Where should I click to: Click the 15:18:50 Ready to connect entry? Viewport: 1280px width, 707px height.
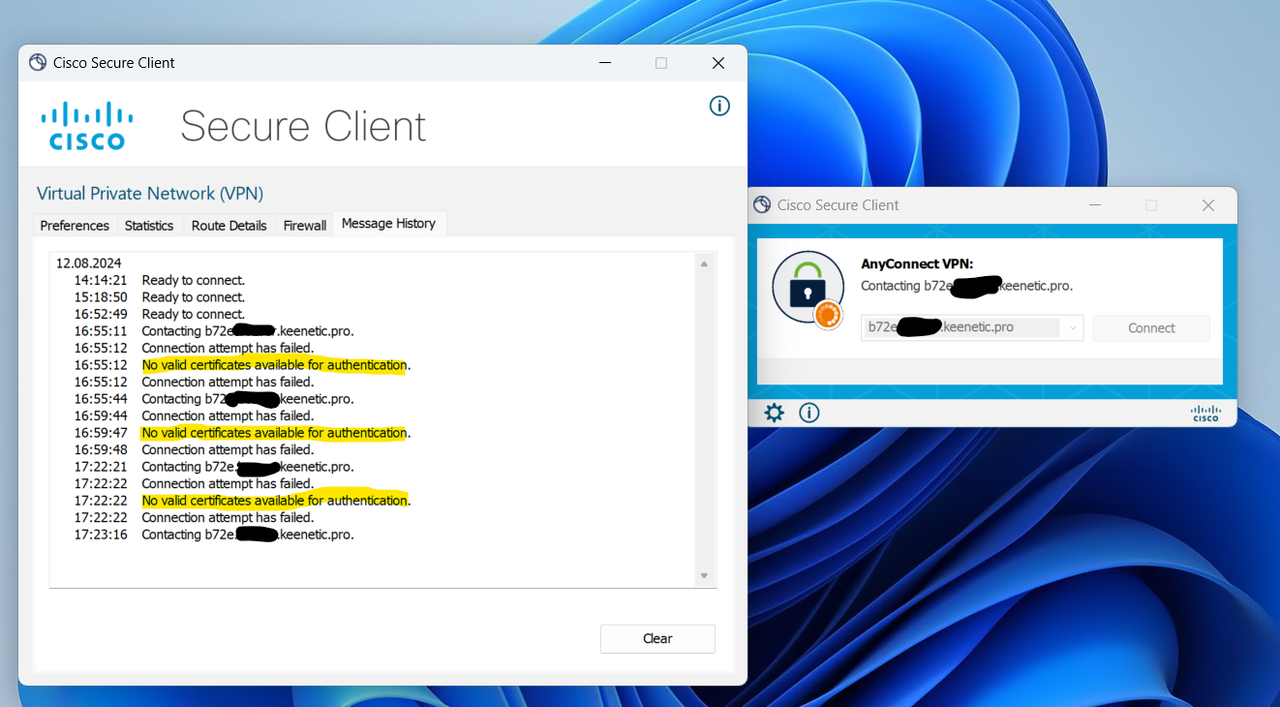159,297
